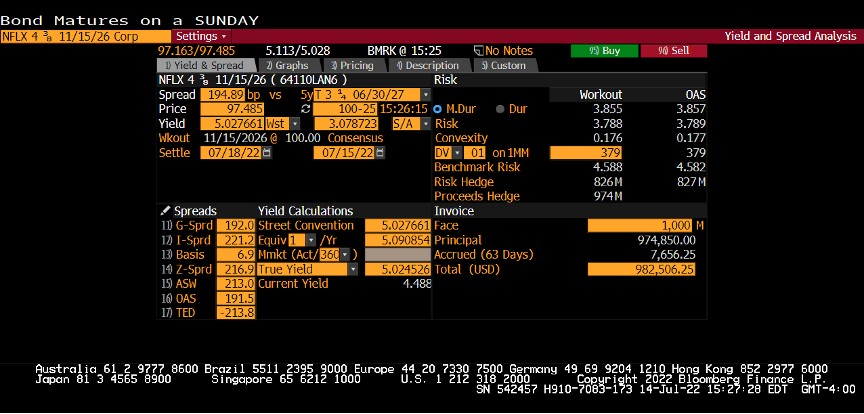864x414 pixels.
Task: Open the Settings dropdown menu
Action: click(x=201, y=36)
